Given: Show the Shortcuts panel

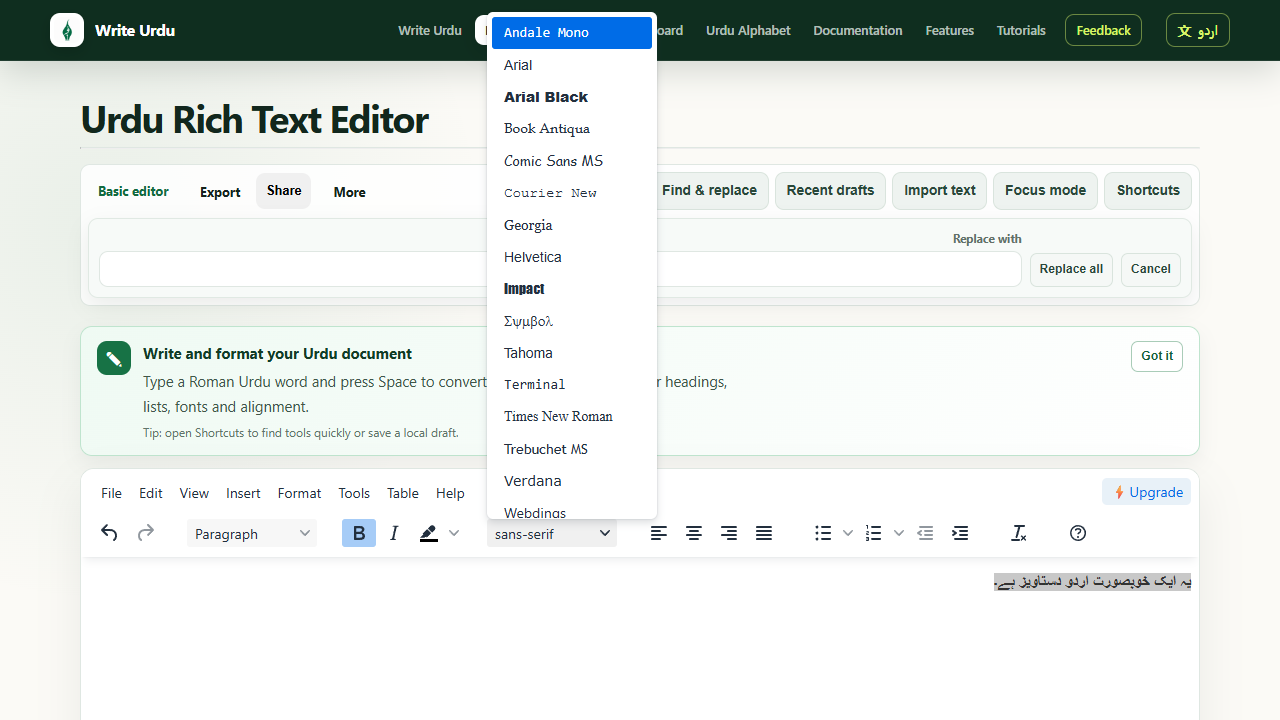Looking at the screenshot, I should point(1148,190).
